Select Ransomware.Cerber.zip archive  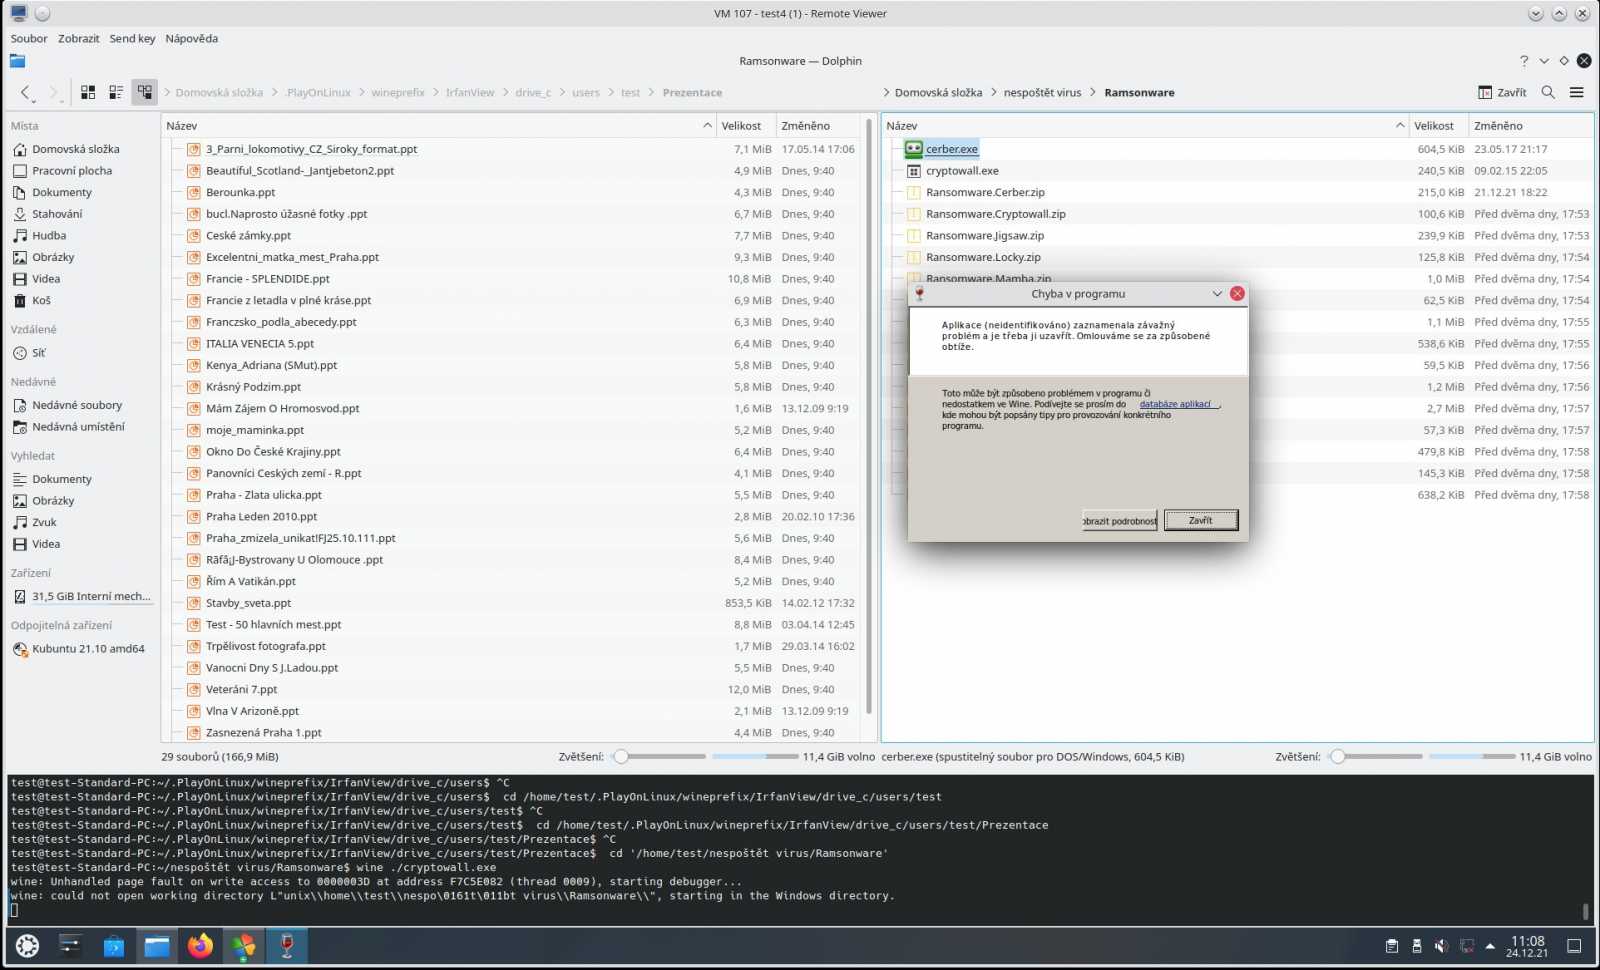click(984, 193)
